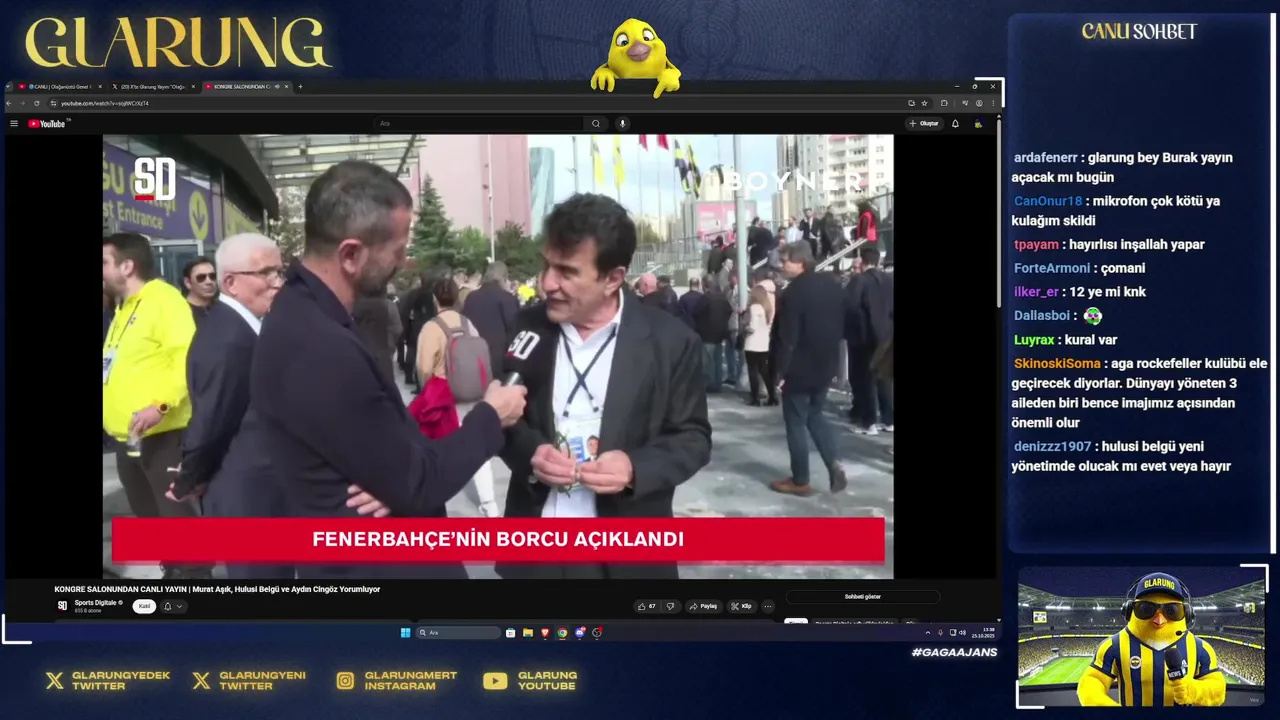
Task: Open Chrome from the taskbar
Action: point(562,632)
